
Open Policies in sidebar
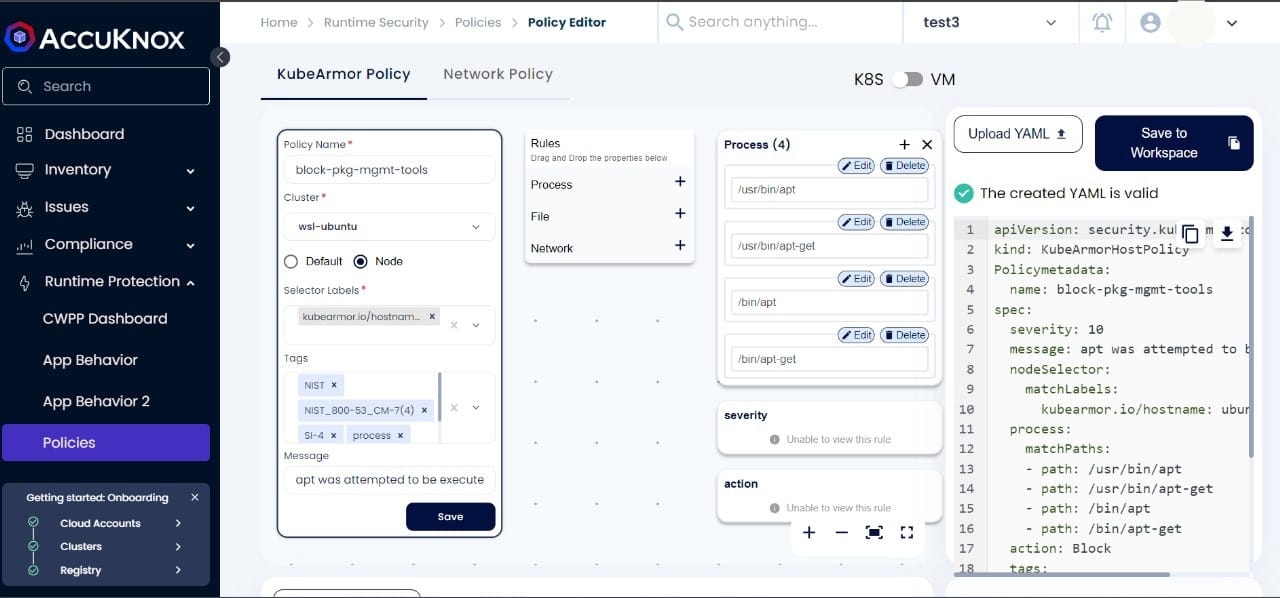coord(106,443)
